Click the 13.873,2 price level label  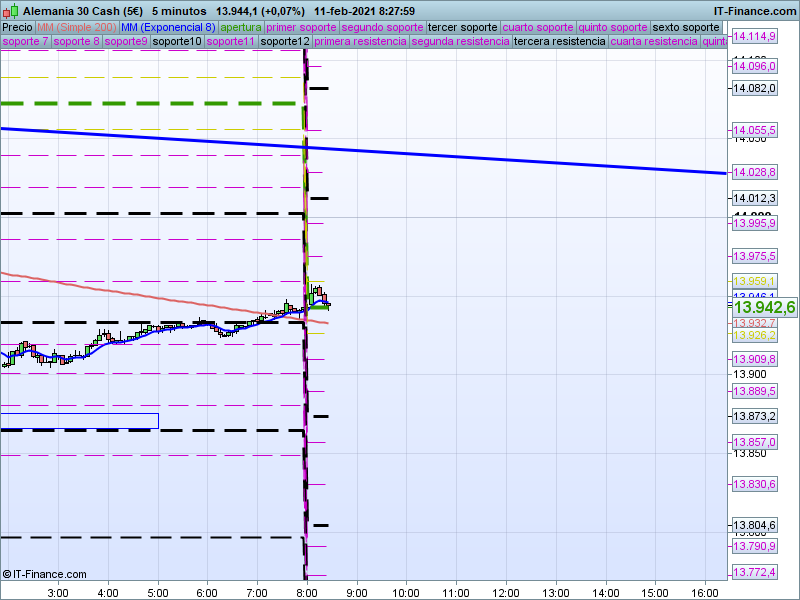pyautogui.click(x=754, y=416)
